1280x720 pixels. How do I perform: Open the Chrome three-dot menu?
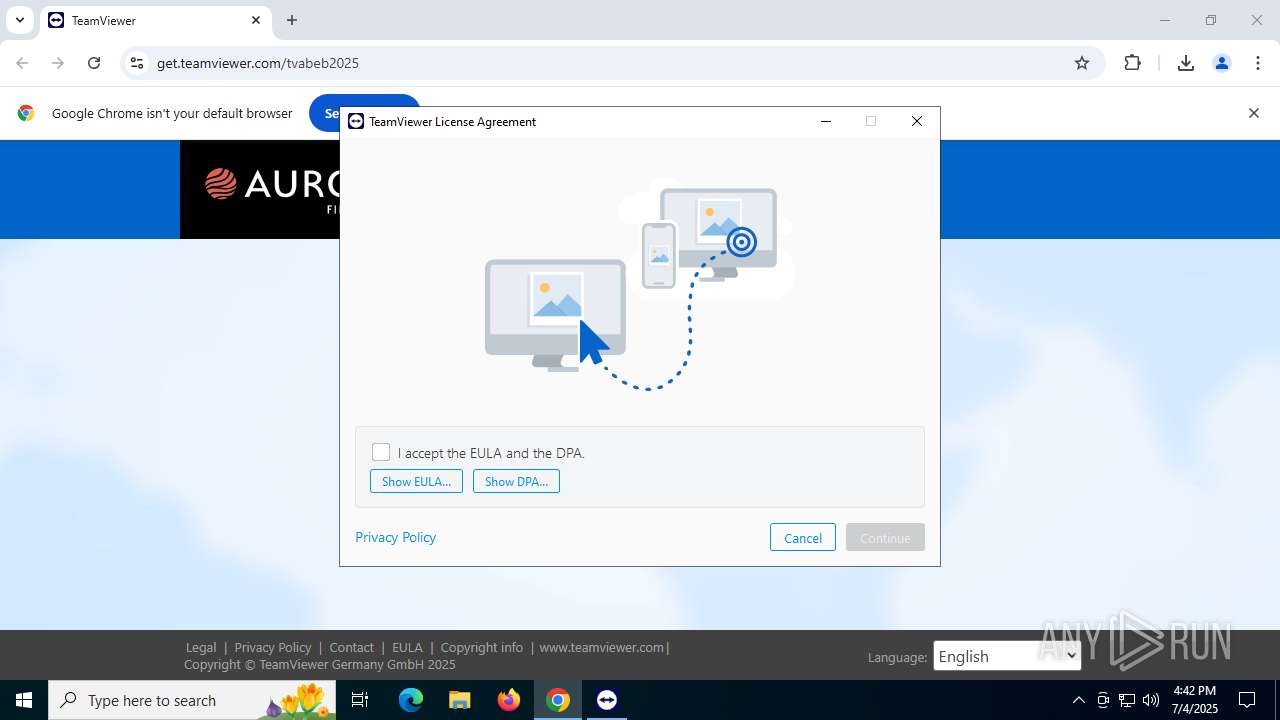point(1258,63)
